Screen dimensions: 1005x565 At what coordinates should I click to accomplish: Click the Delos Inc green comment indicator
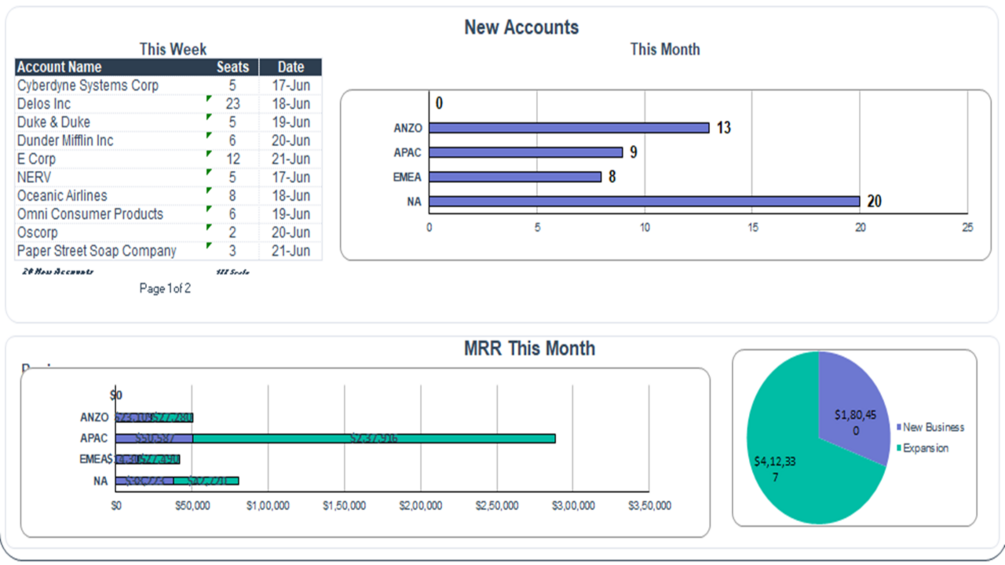[209, 98]
